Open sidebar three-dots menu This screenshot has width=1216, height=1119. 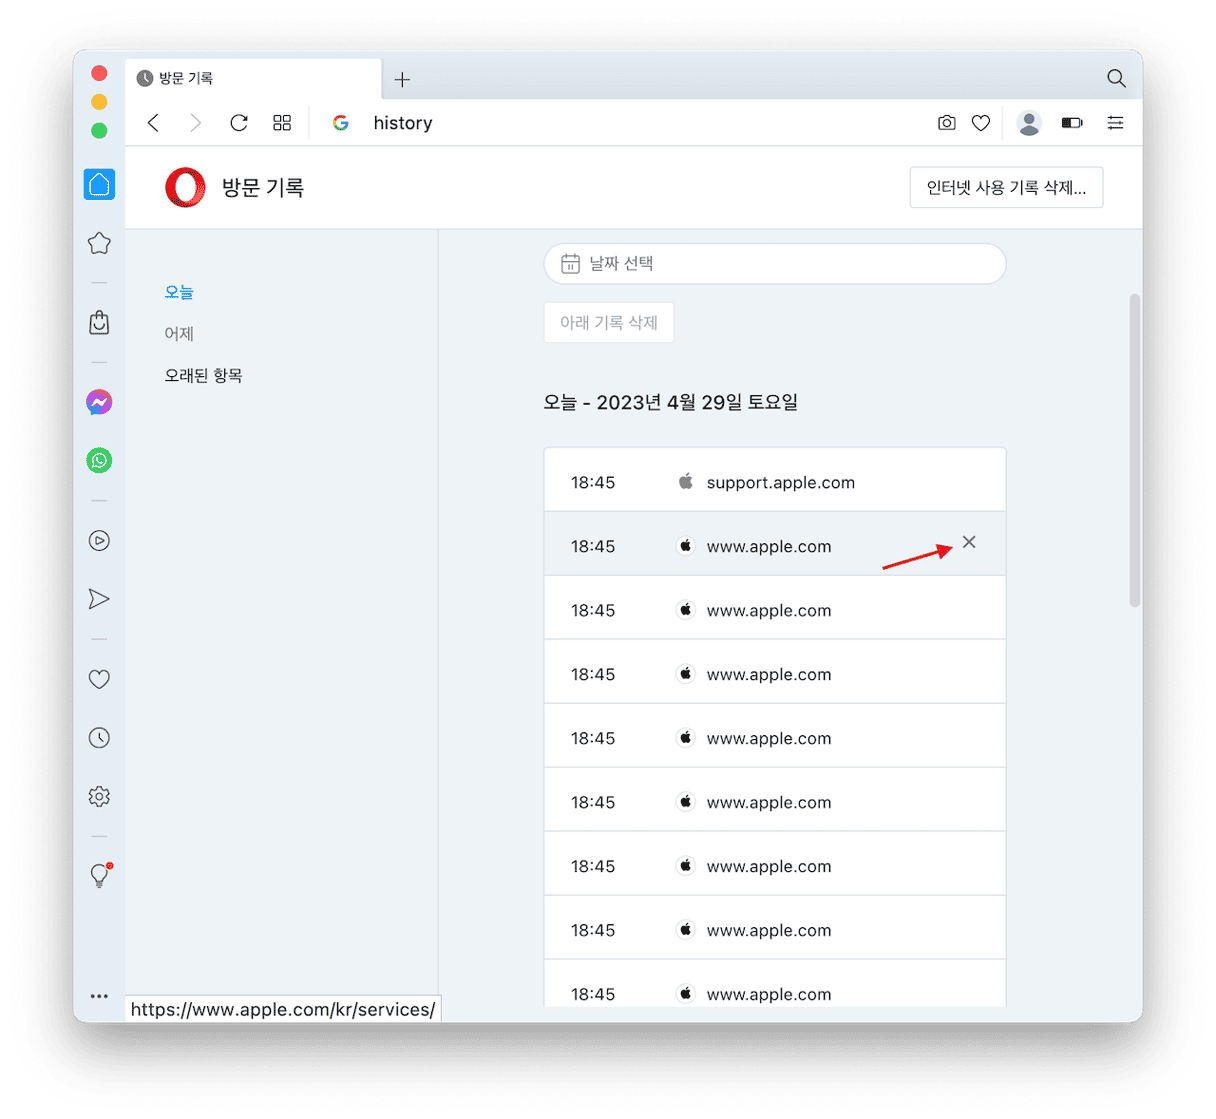(x=99, y=996)
